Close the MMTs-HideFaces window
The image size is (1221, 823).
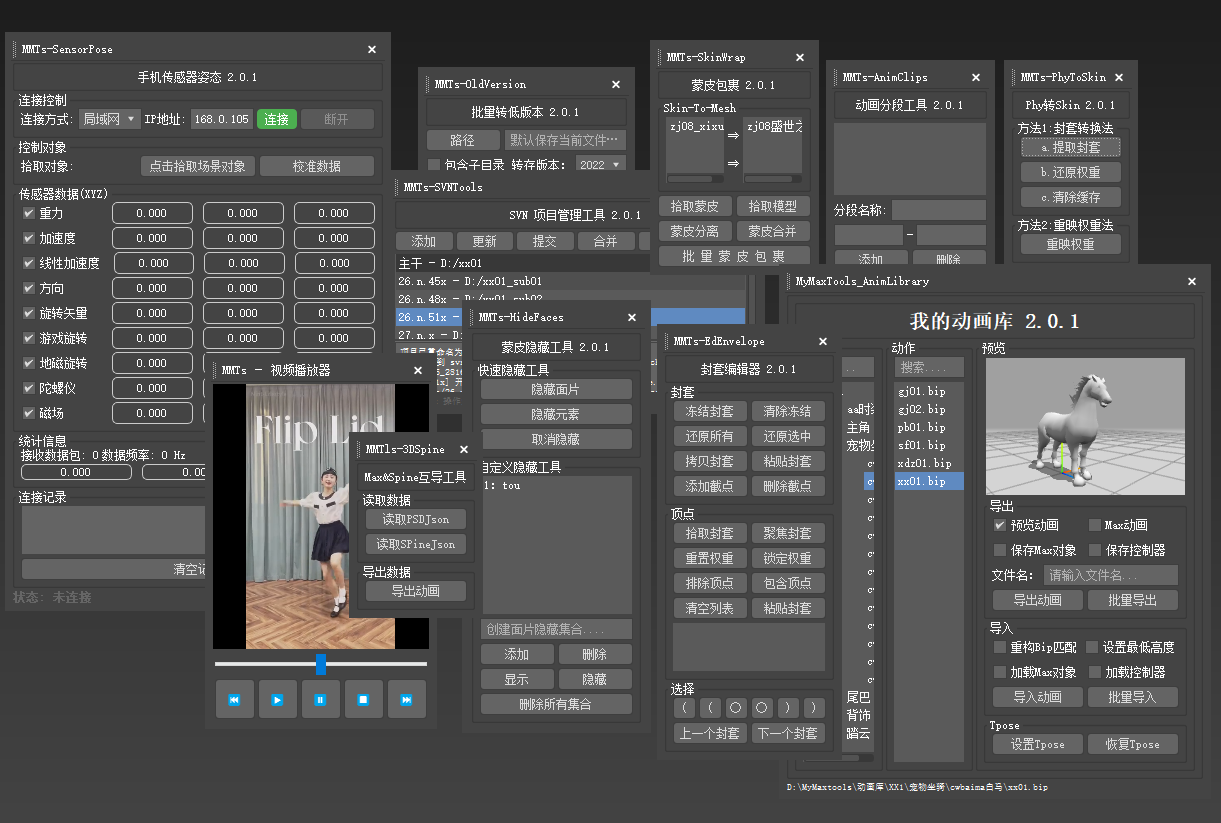click(632, 318)
